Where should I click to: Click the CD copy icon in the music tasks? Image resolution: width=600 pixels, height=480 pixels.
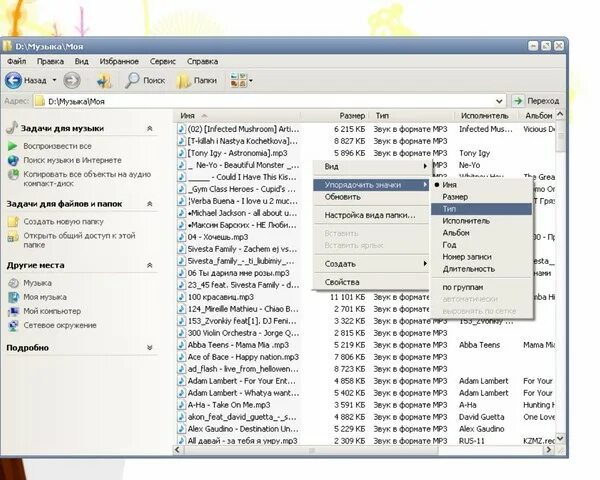coord(13,175)
